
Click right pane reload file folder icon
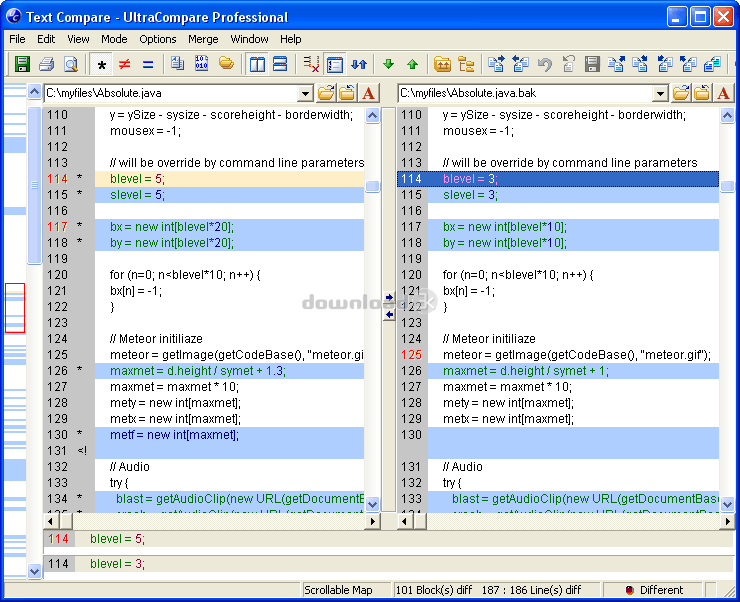(702, 93)
